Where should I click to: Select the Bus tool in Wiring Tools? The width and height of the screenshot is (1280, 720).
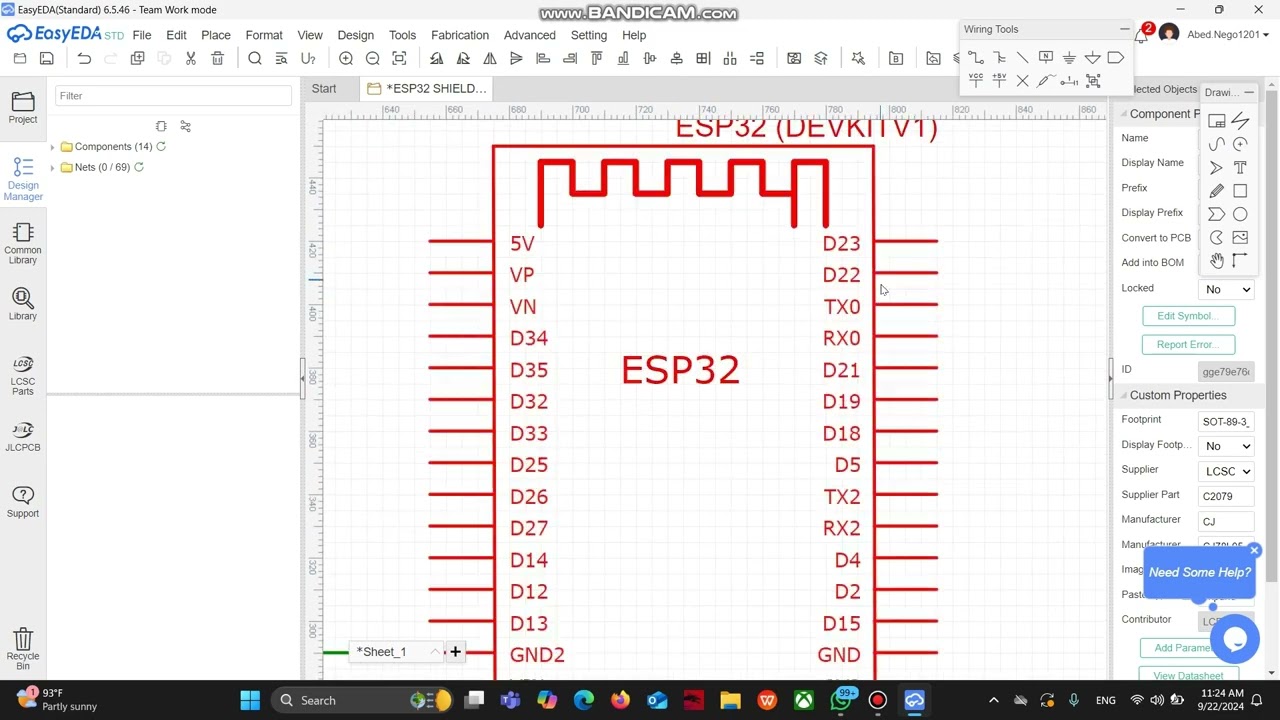coord(999,58)
